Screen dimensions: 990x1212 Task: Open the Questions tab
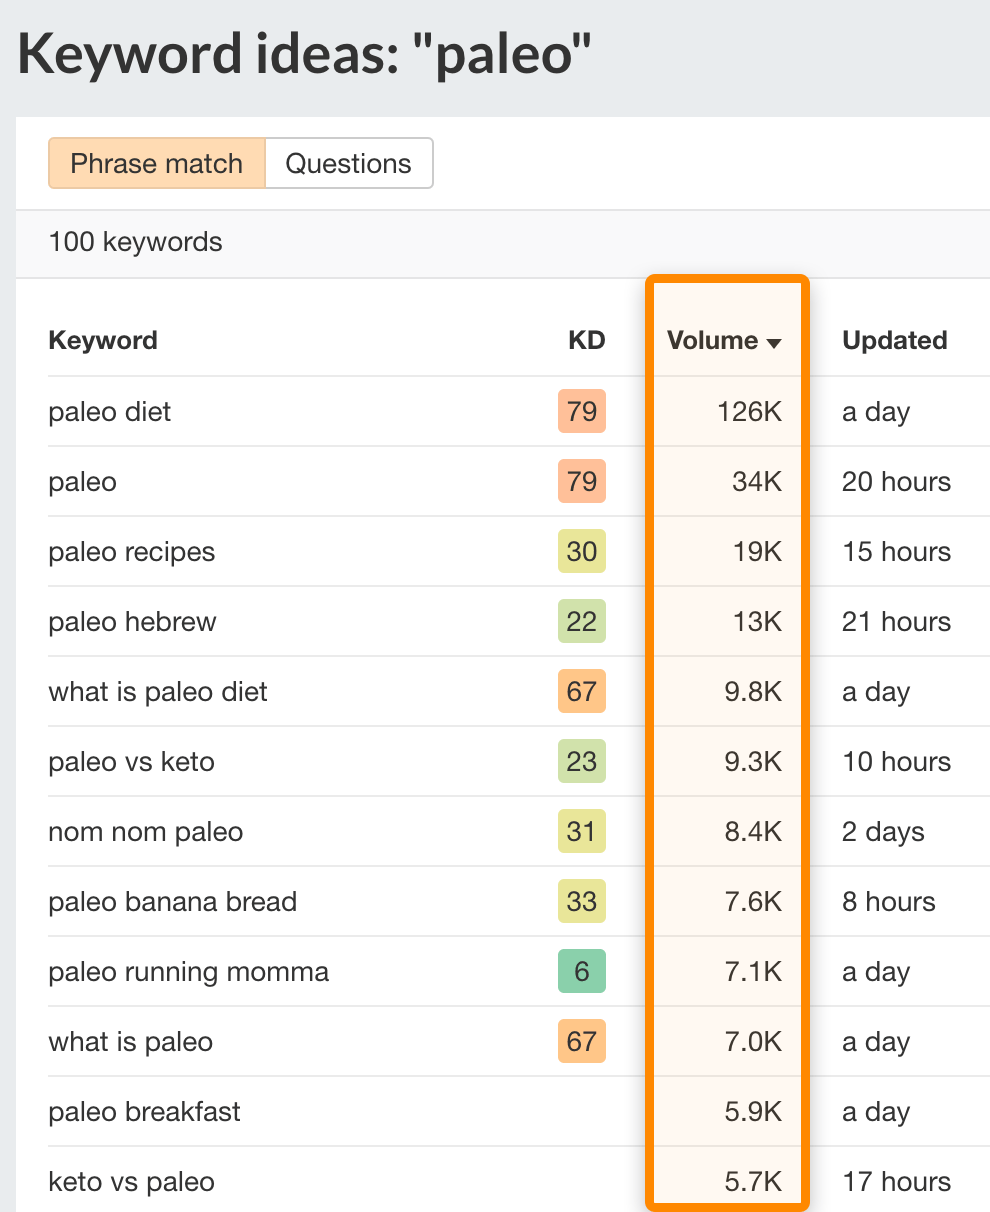coord(348,164)
